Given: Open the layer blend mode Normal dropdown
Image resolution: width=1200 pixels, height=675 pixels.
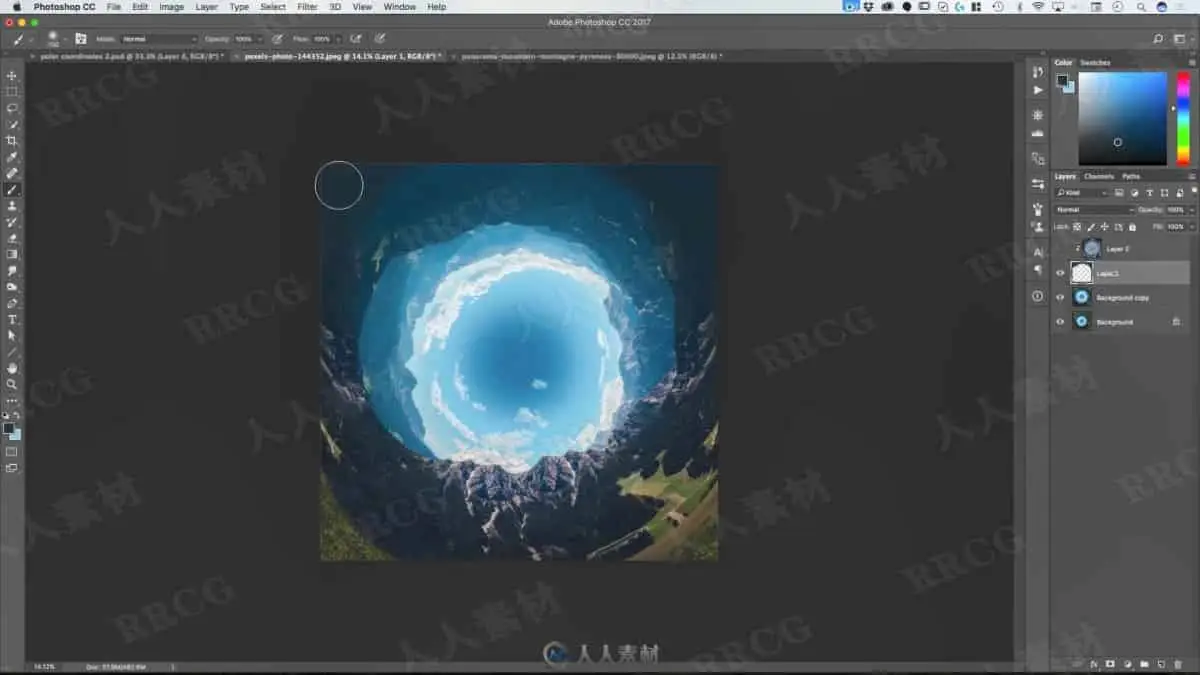Looking at the screenshot, I should (1095, 210).
